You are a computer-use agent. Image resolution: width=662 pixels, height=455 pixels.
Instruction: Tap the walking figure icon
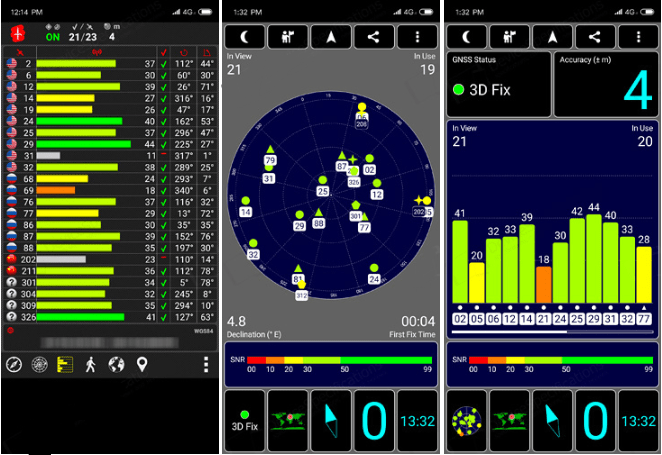(91, 365)
